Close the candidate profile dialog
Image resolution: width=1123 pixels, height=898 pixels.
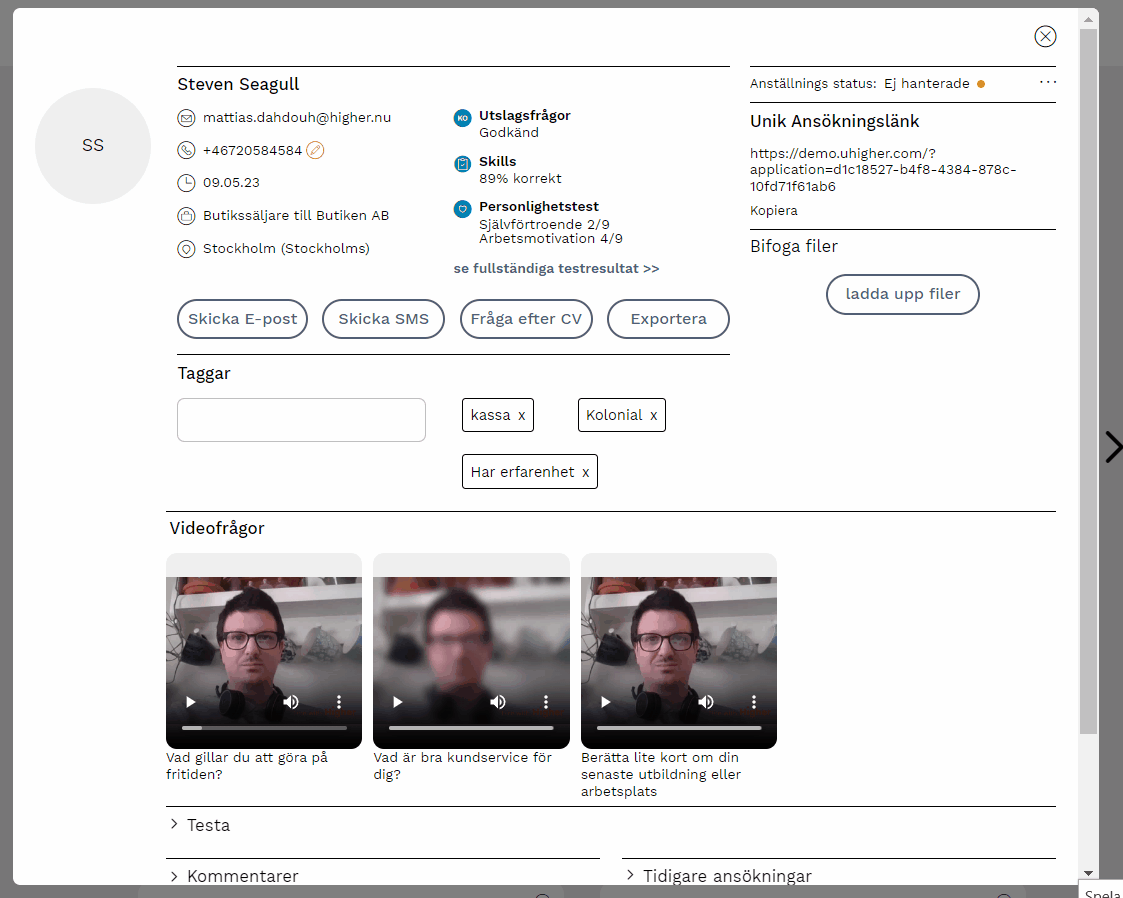tap(1045, 37)
